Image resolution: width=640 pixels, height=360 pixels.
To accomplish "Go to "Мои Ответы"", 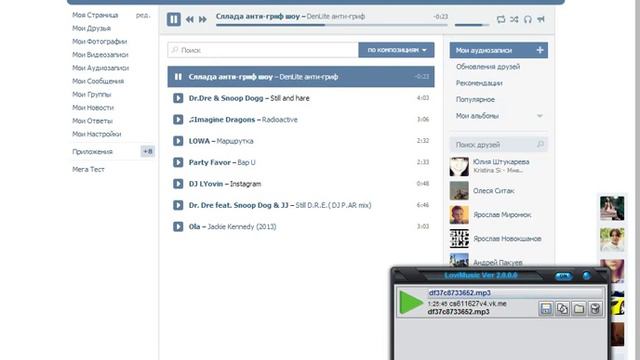I will (x=92, y=121).
